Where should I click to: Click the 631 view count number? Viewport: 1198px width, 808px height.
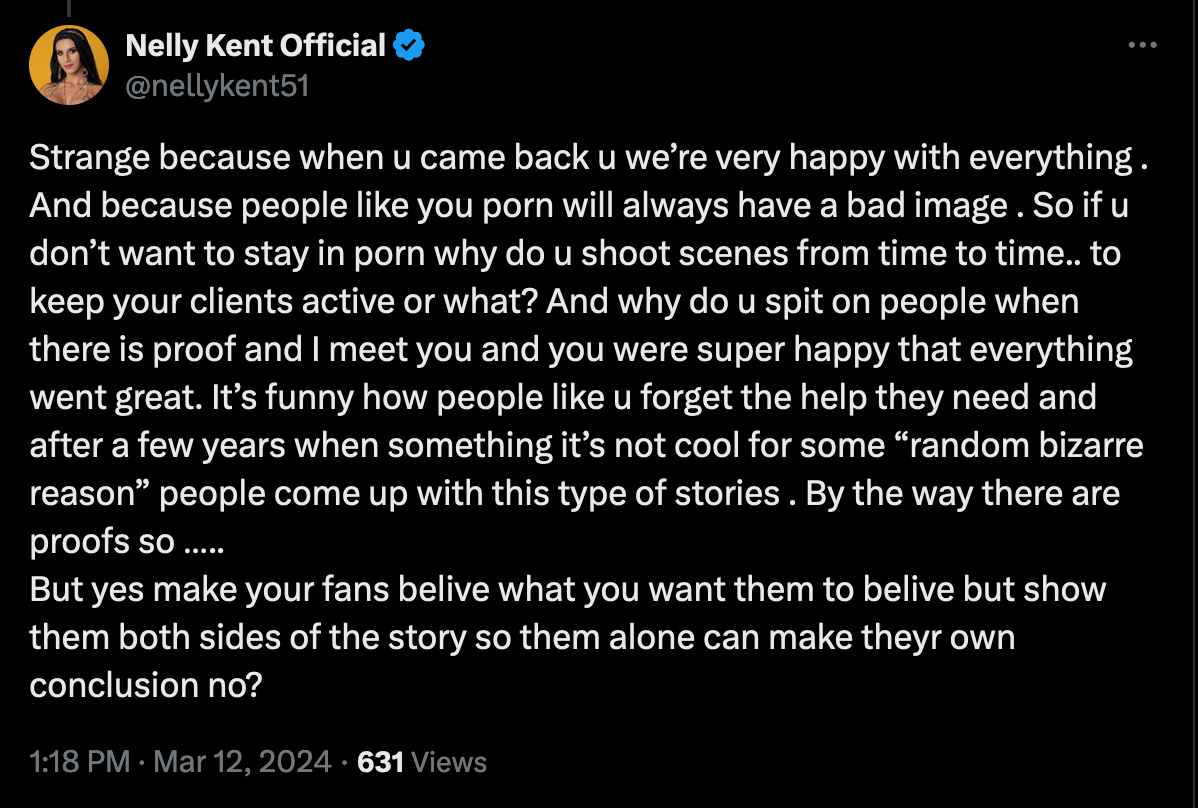380,762
